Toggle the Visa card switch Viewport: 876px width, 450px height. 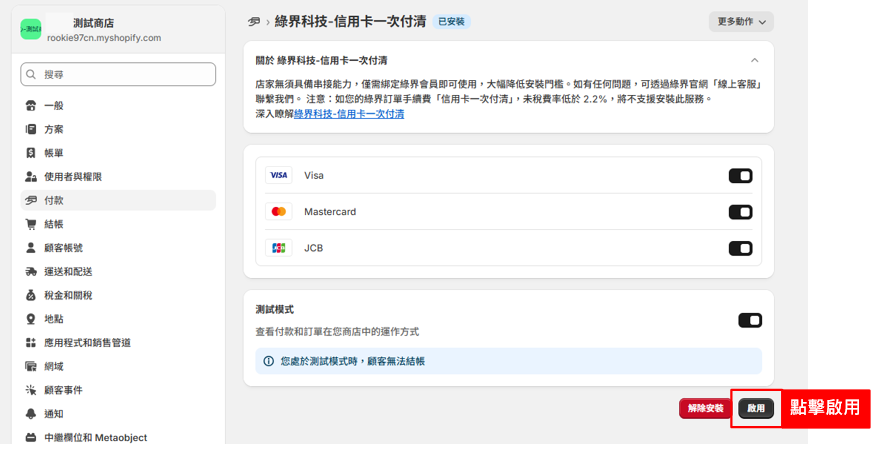(740, 176)
